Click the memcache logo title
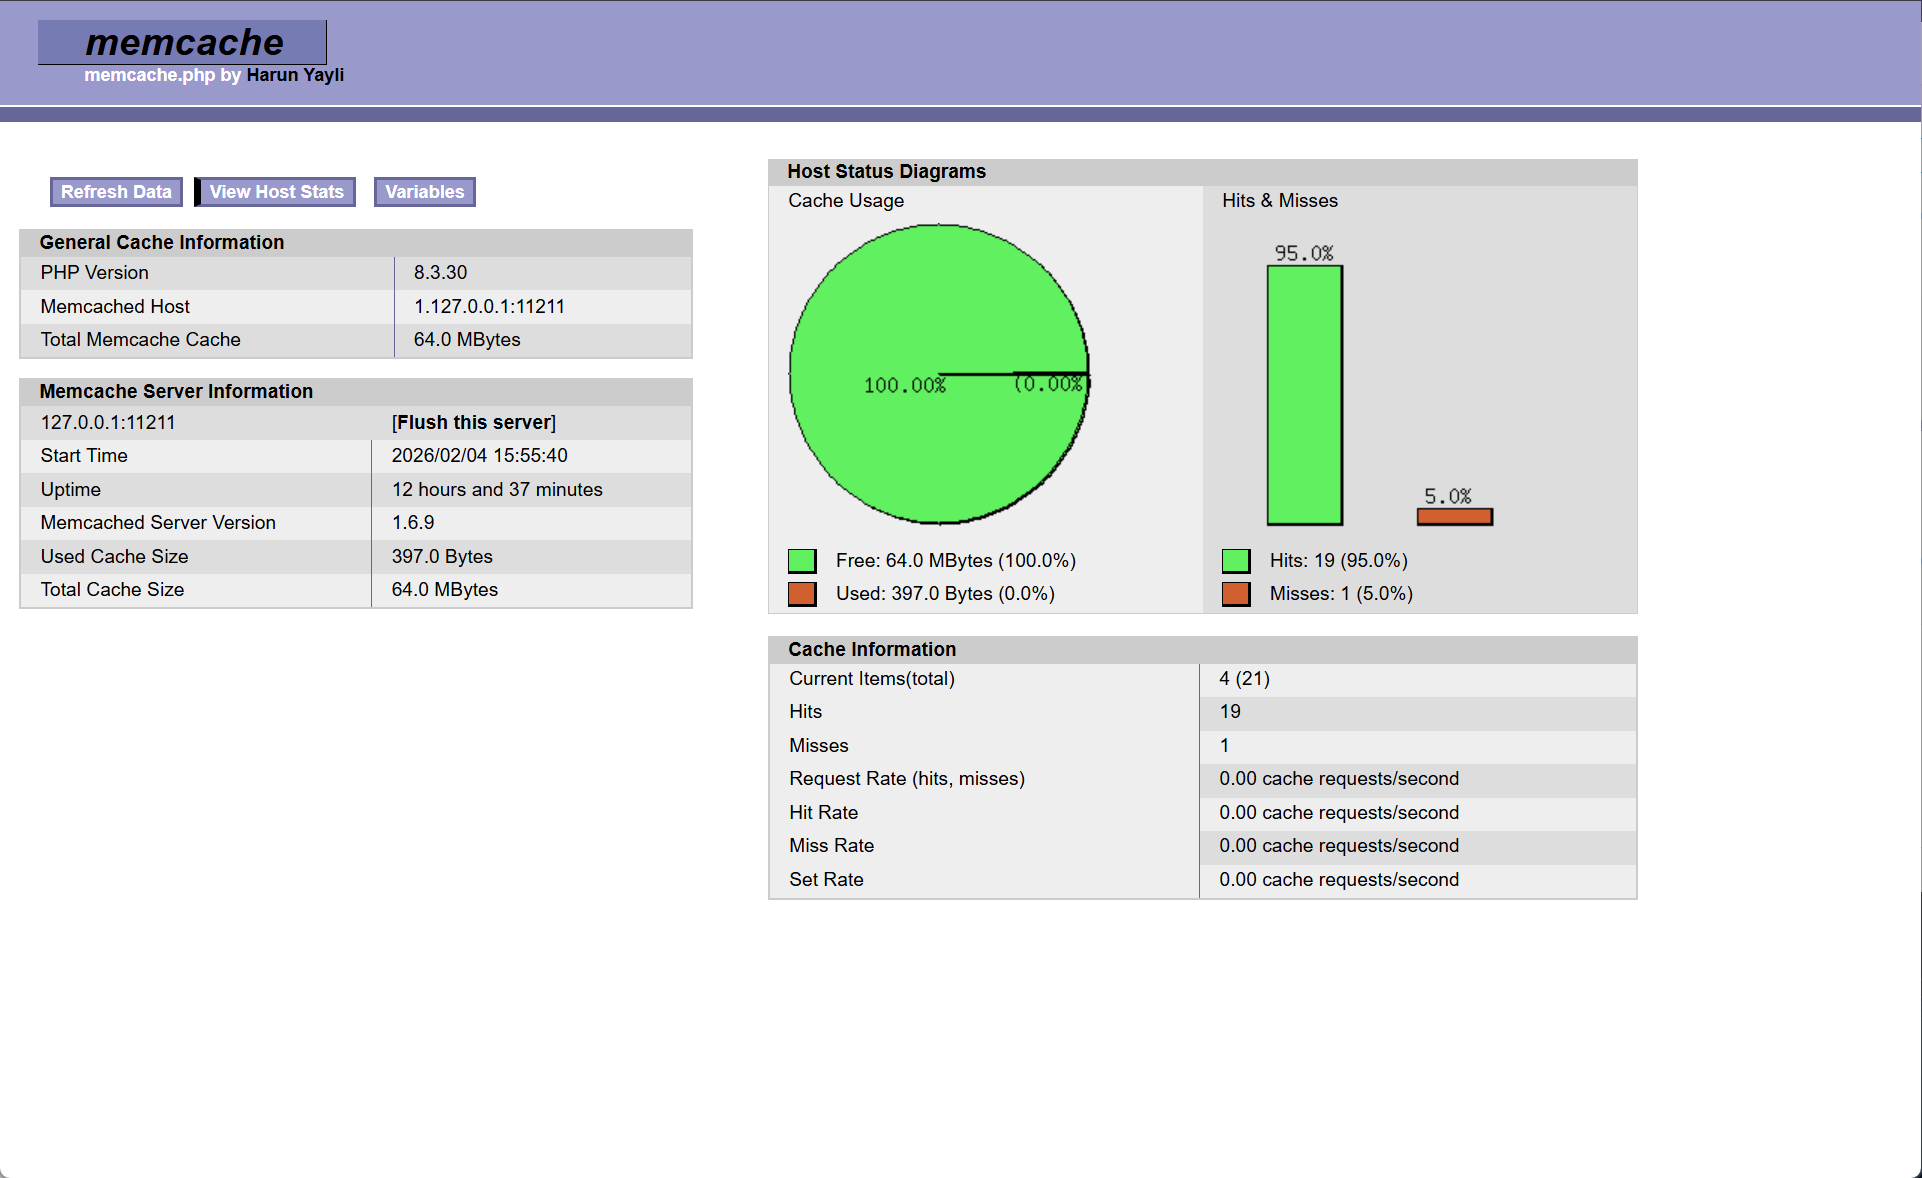This screenshot has height=1178, width=1922. click(x=184, y=42)
